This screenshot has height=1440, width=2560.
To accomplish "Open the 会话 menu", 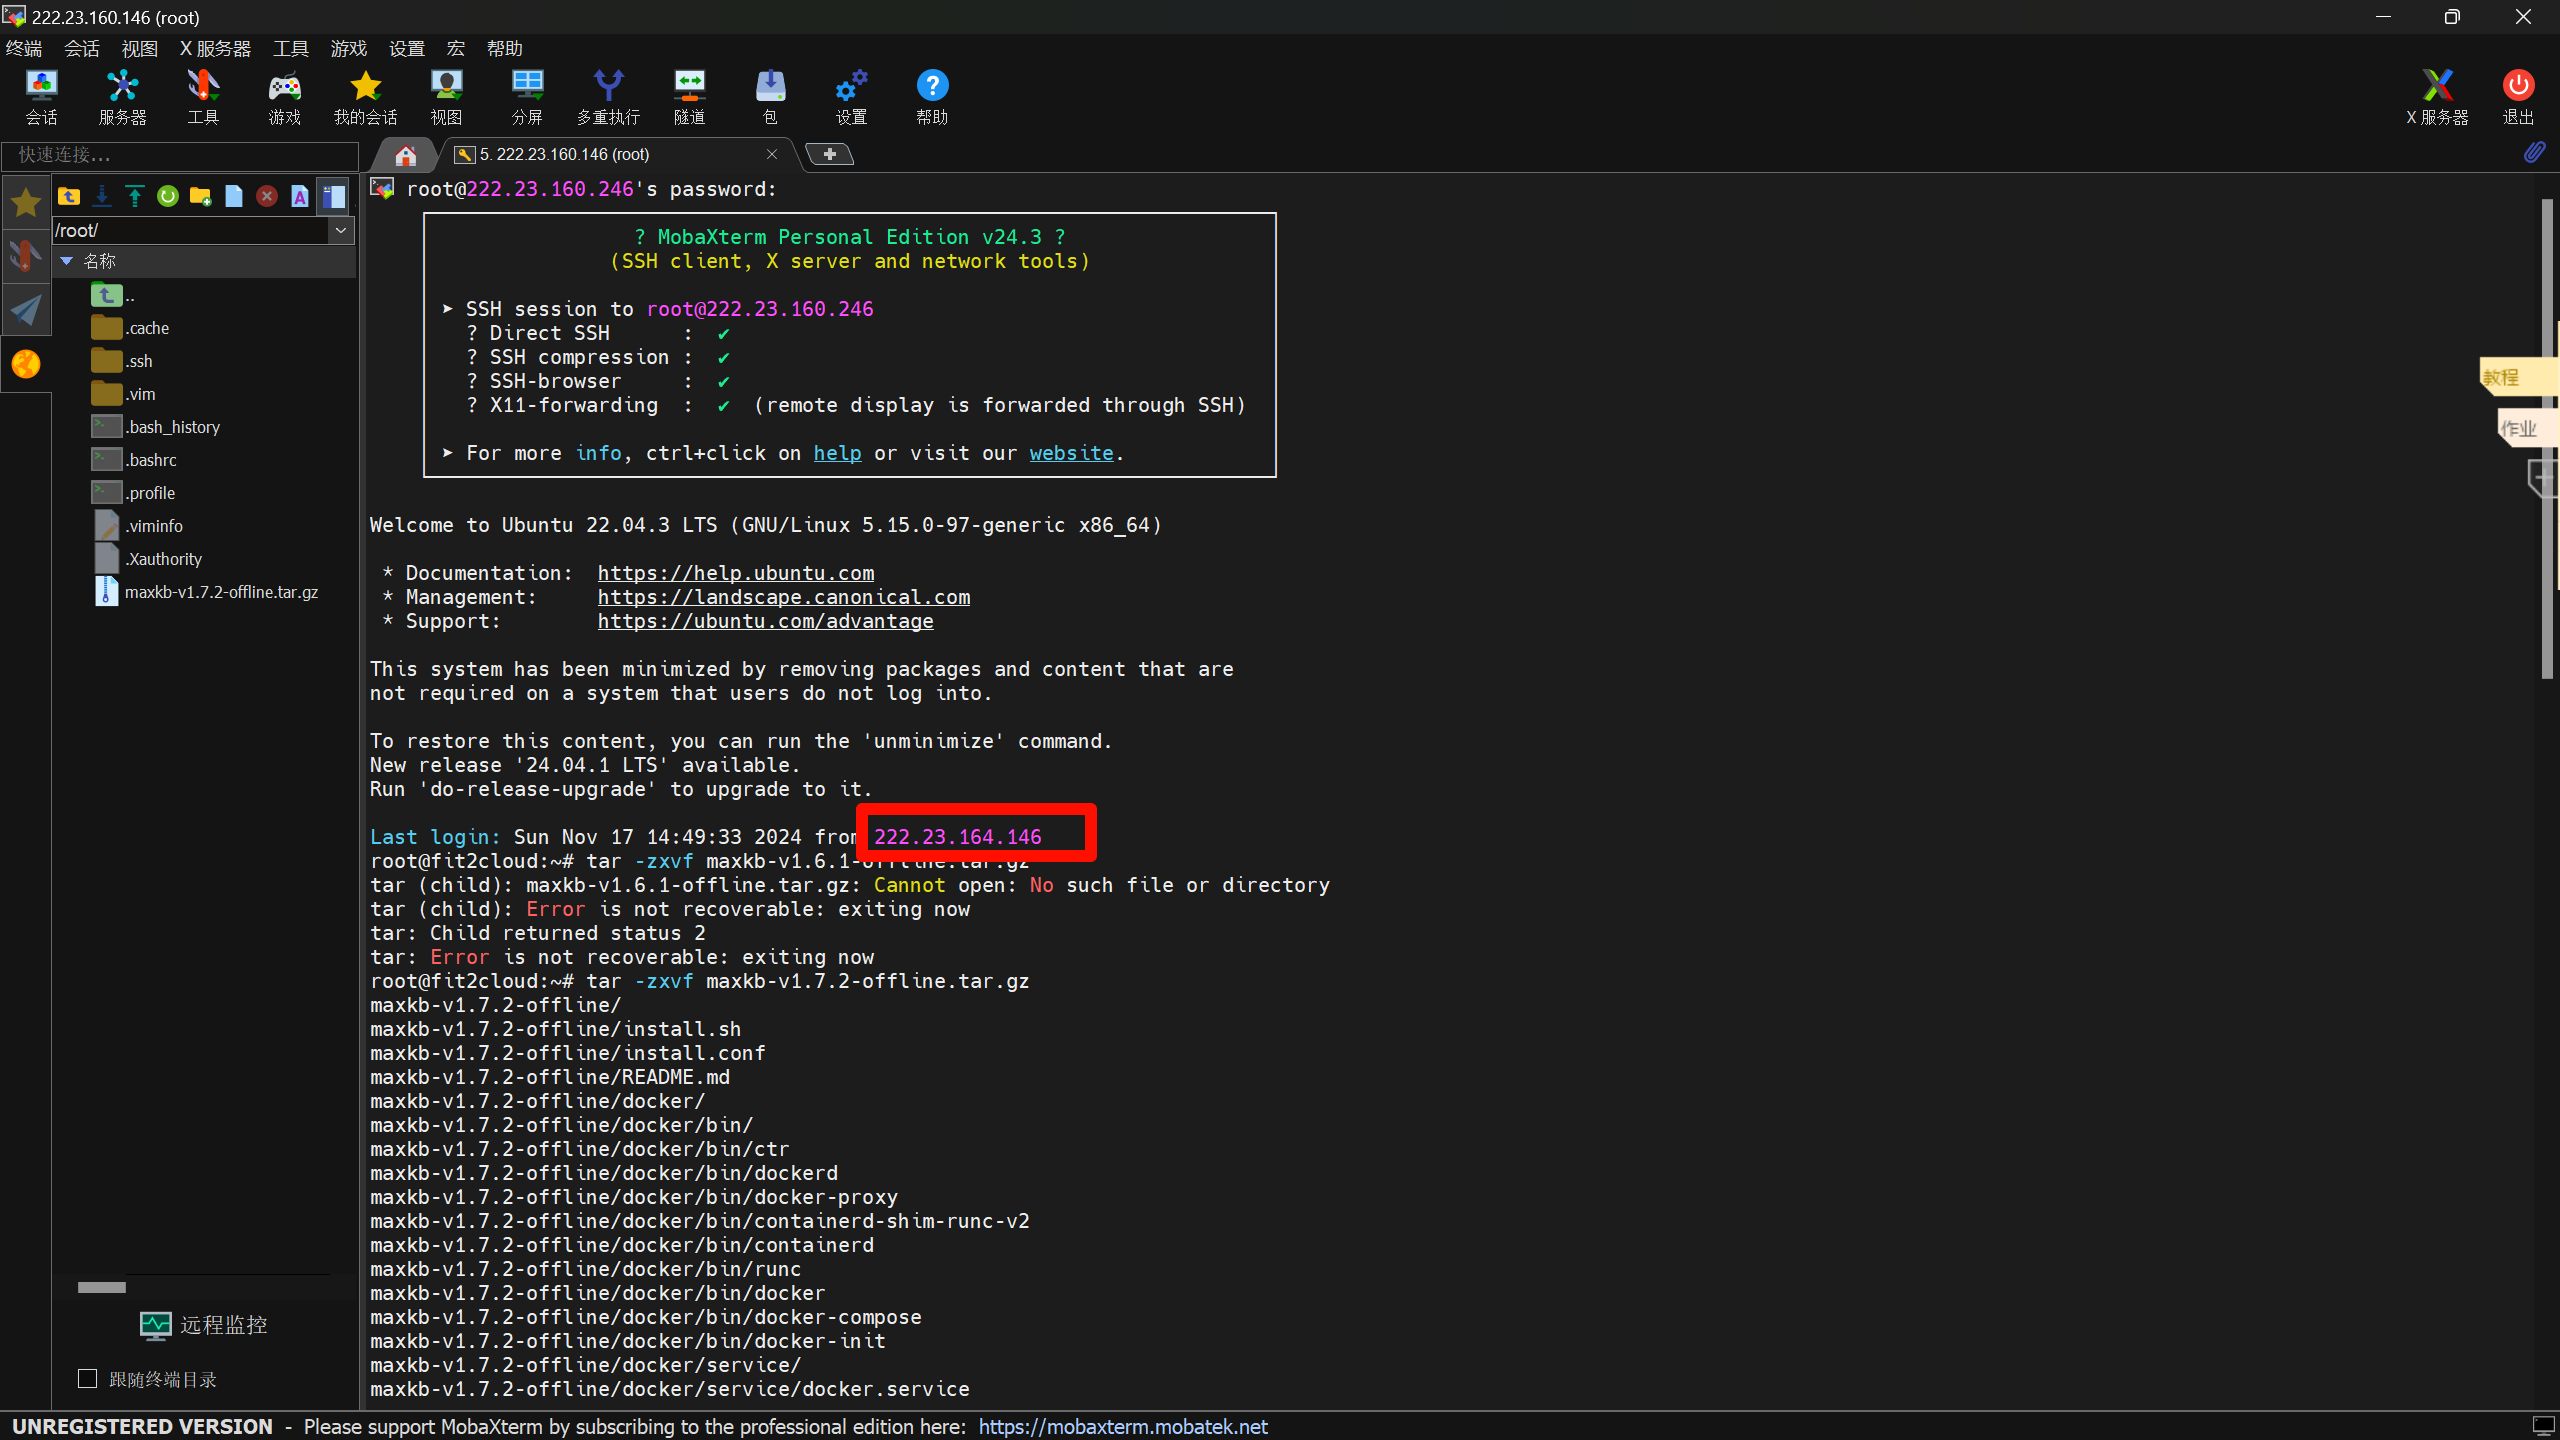I will (81, 48).
